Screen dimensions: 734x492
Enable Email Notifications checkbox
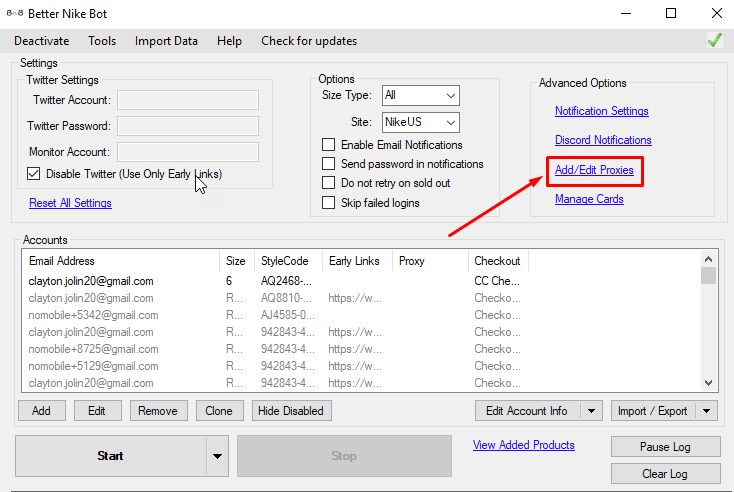(x=328, y=145)
